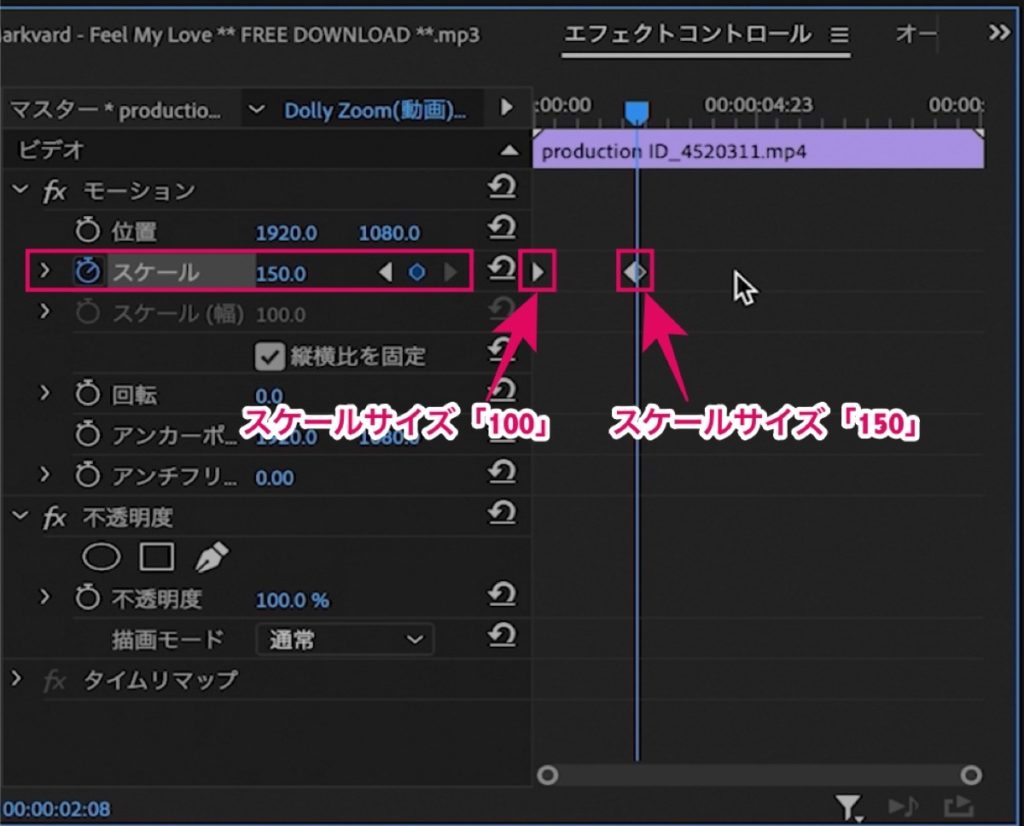Open the 描画モード 通常 dropdown
The width and height of the screenshot is (1024, 826).
[x=344, y=639]
